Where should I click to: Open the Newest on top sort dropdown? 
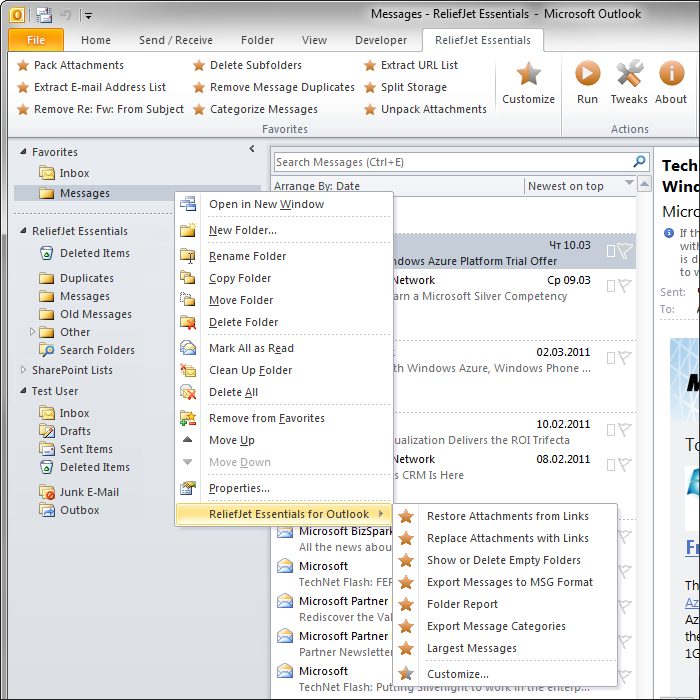[629, 182]
